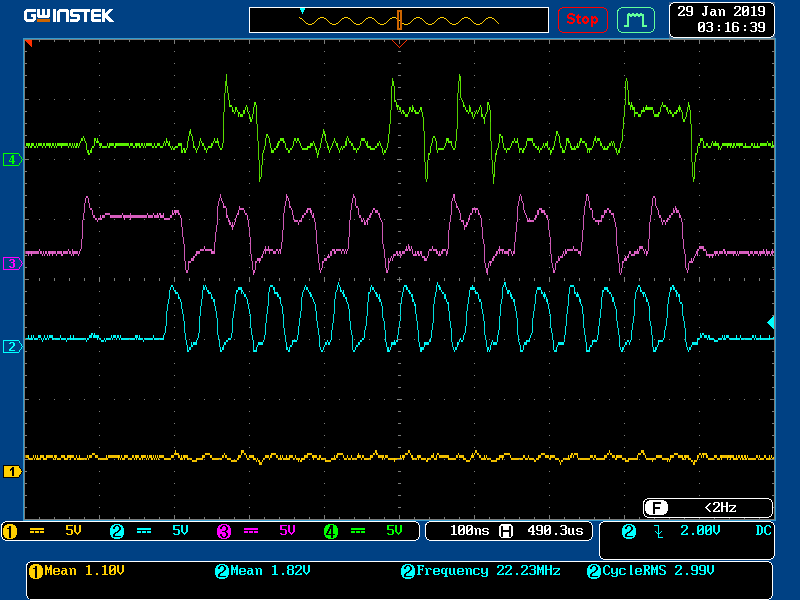Screen dimensions: 800x600
Task: Click the square-wave trigger type icon
Action: tap(636, 19)
